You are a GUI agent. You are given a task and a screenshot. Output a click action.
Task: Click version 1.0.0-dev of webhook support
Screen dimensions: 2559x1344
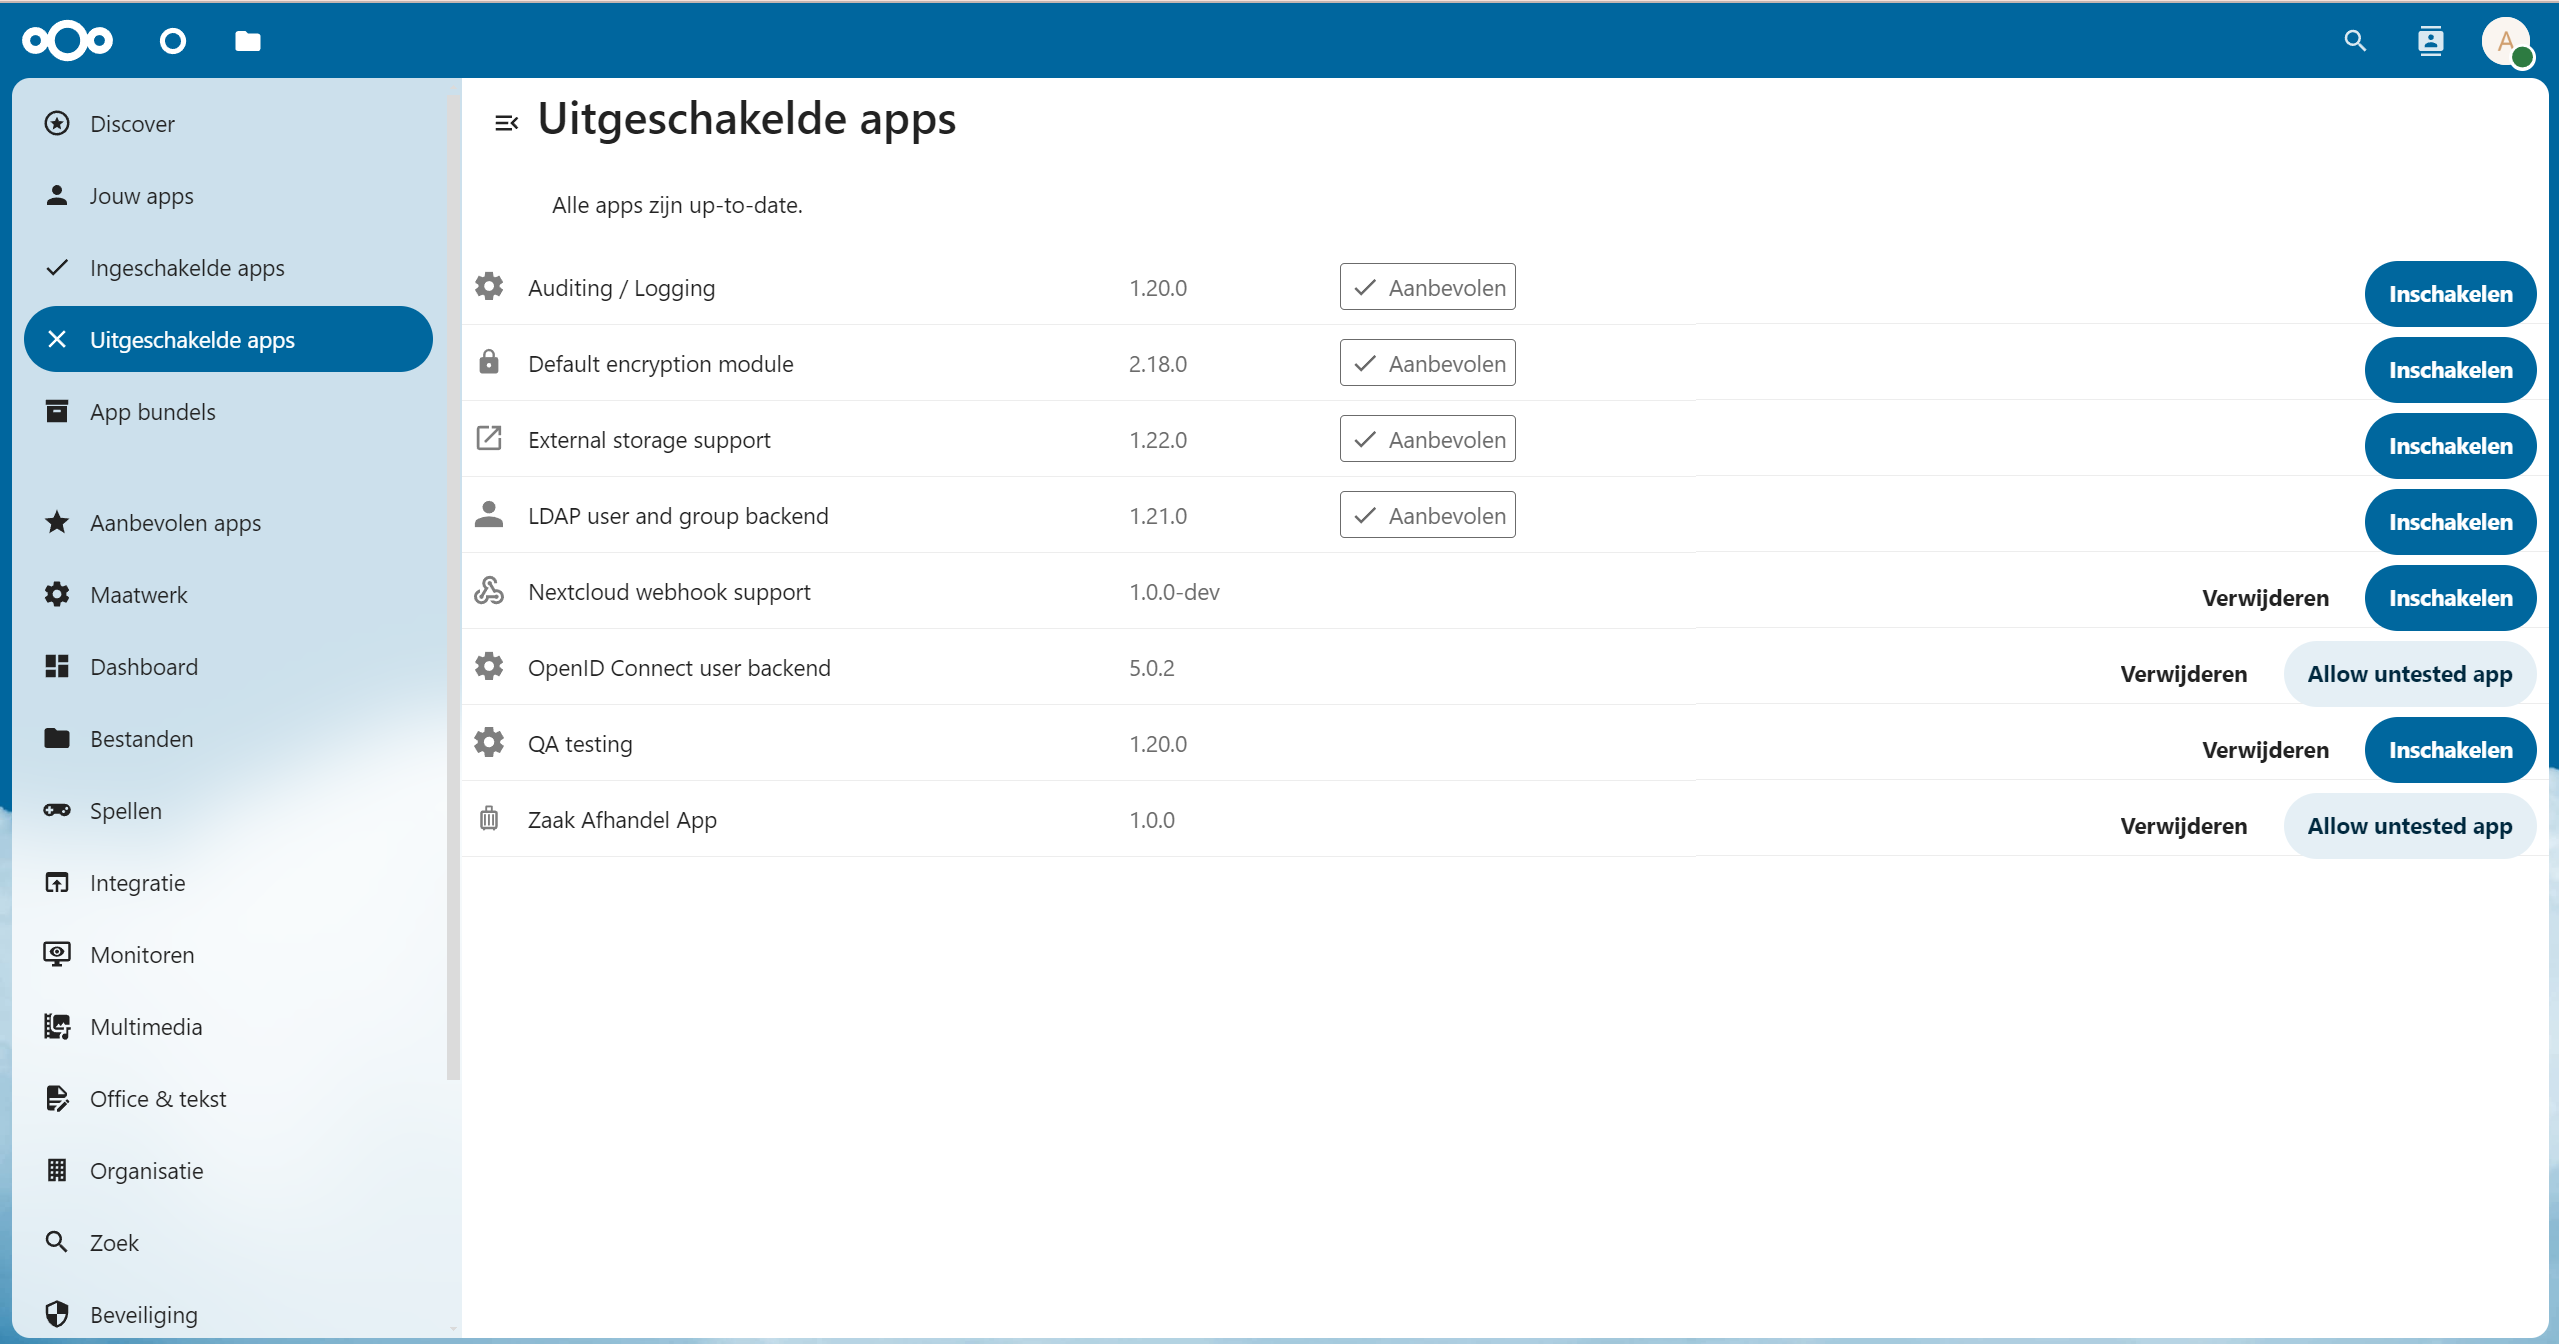(x=1174, y=592)
